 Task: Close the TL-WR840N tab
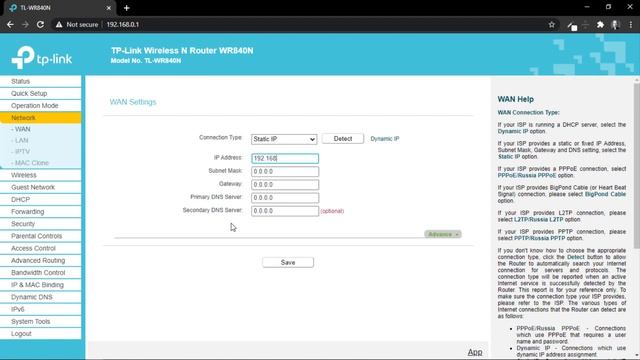pyautogui.click(x=109, y=8)
